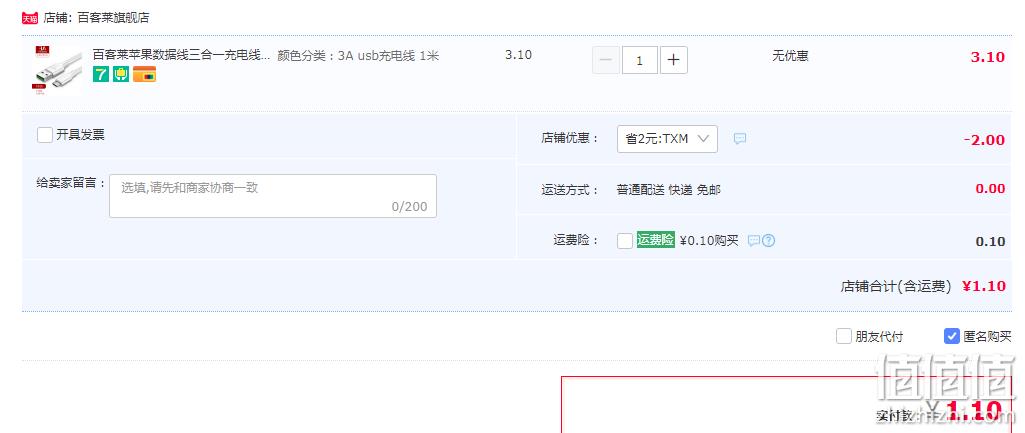Click the question mark help icon for 运费险
Viewport: 1025px width, 433px height.
pos(769,241)
